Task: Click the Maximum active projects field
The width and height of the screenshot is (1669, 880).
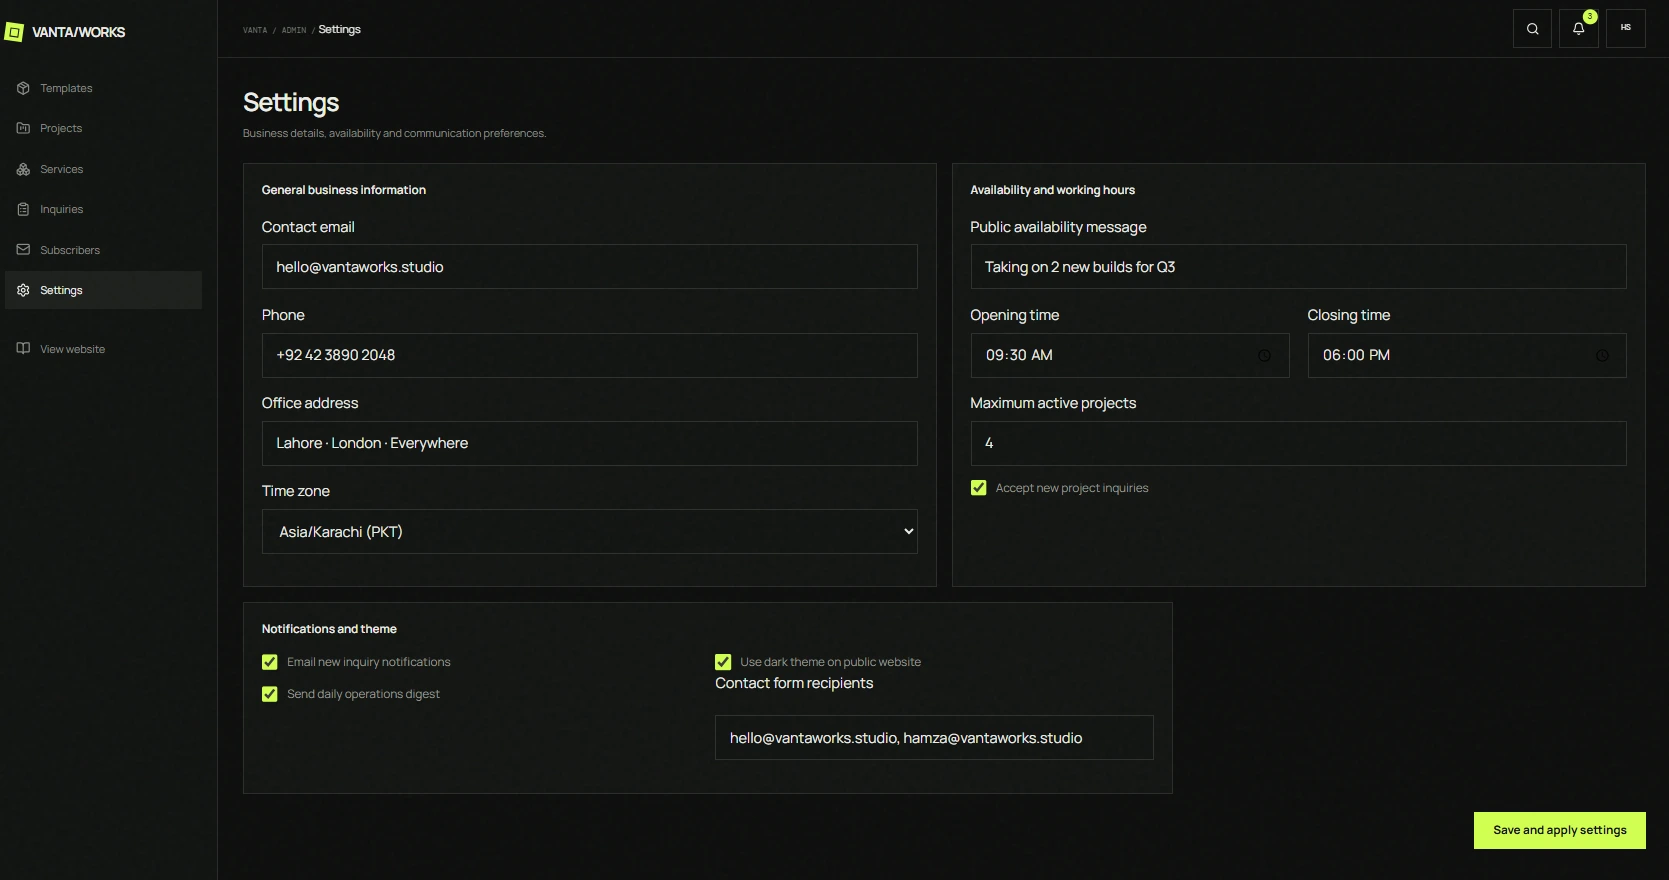Action: pyautogui.click(x=1298, y=443)
